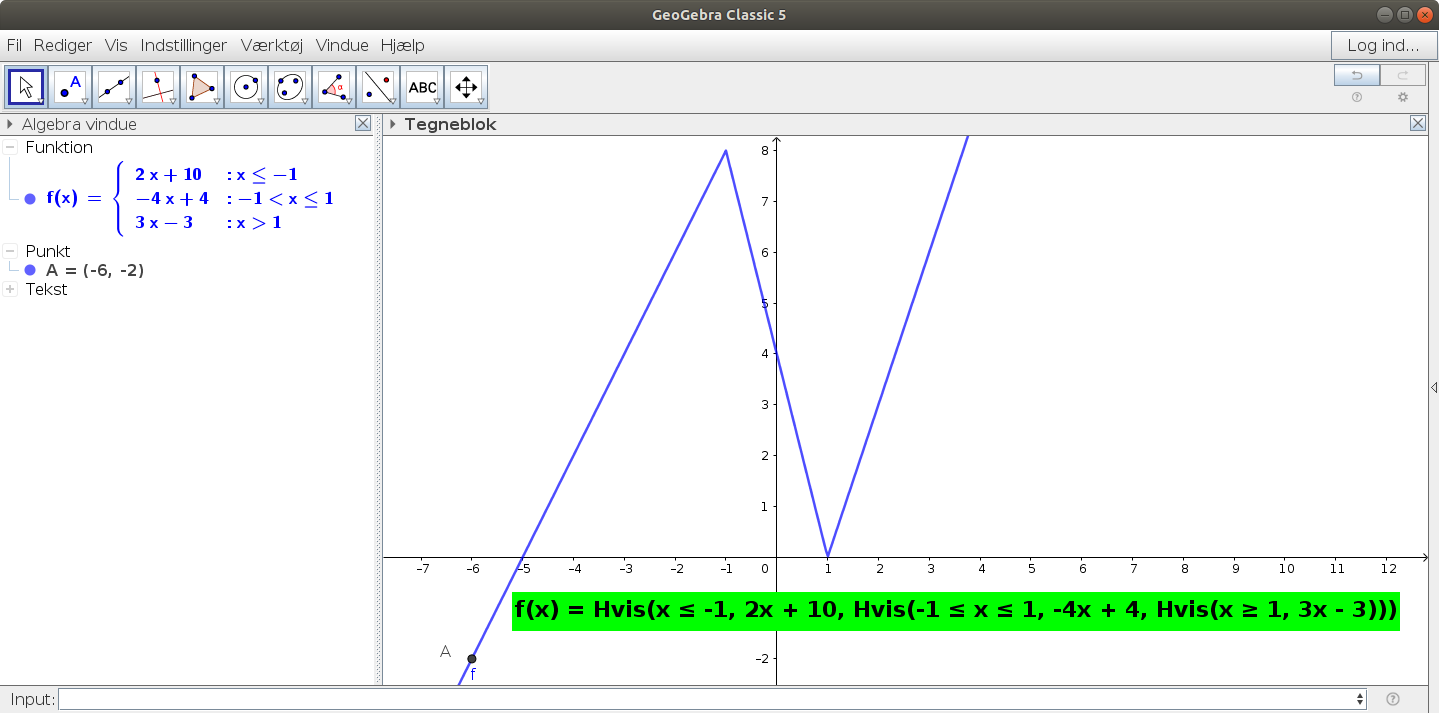Select the Perpendicular line tool

158,87
